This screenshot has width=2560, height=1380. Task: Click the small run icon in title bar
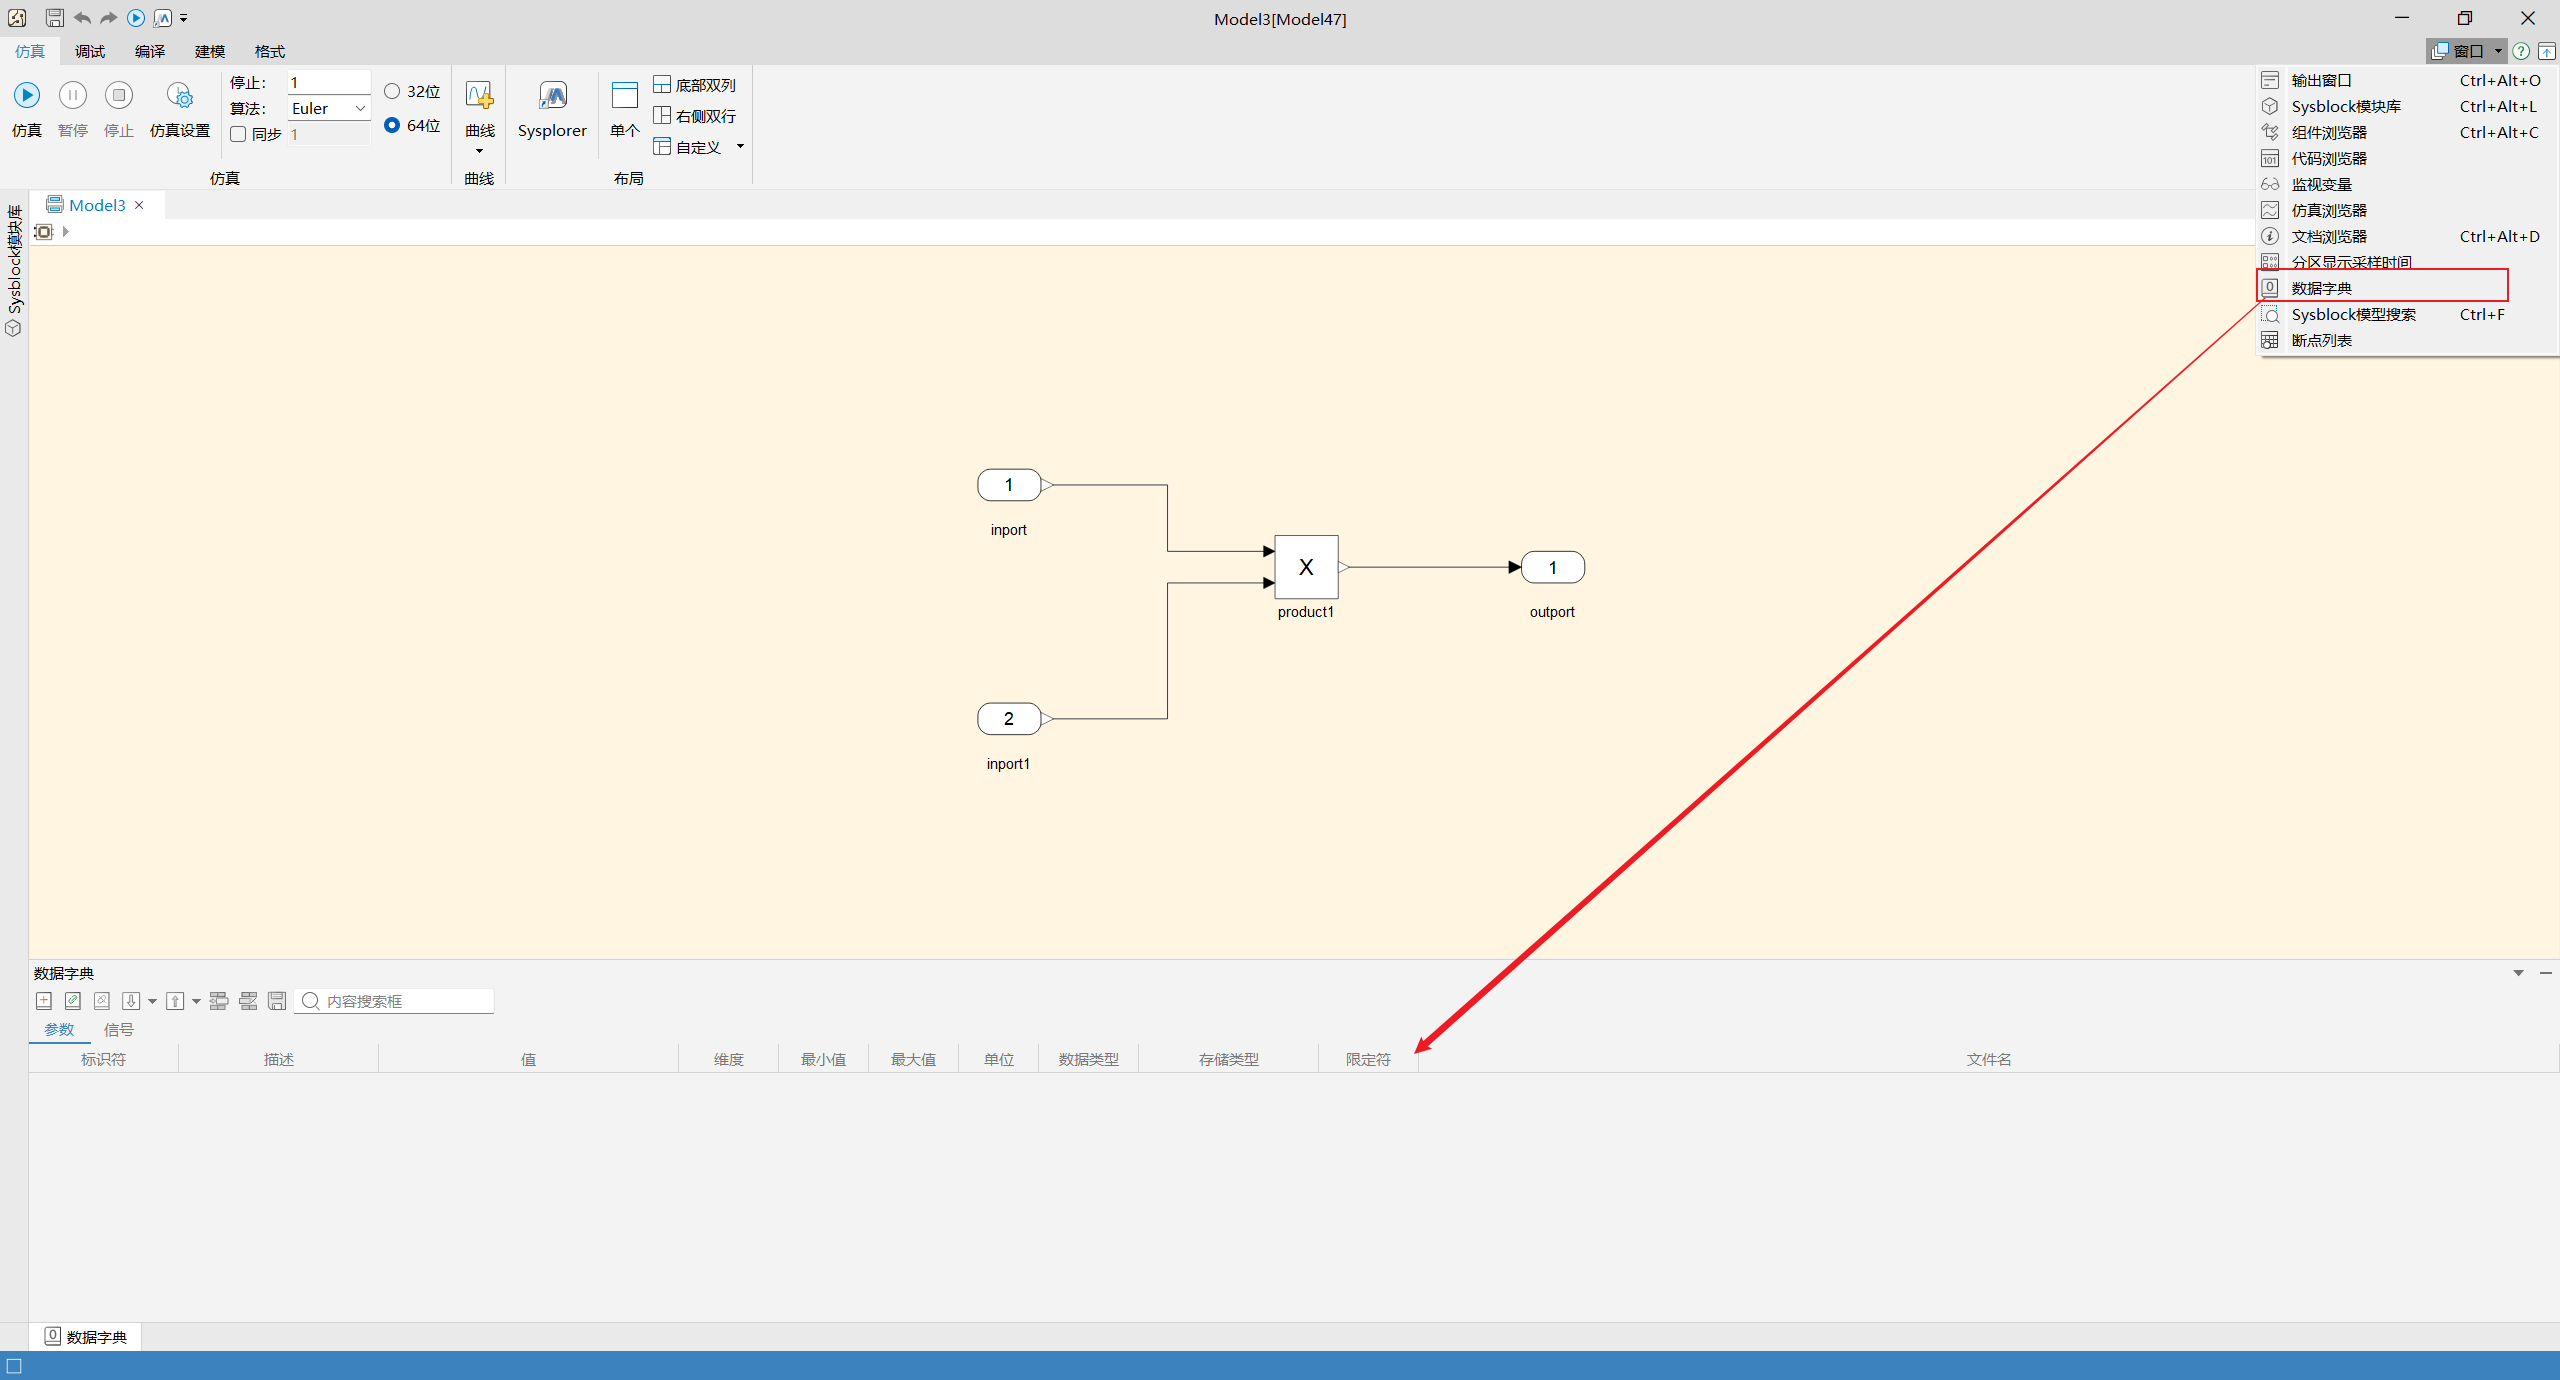pos(136,18)
